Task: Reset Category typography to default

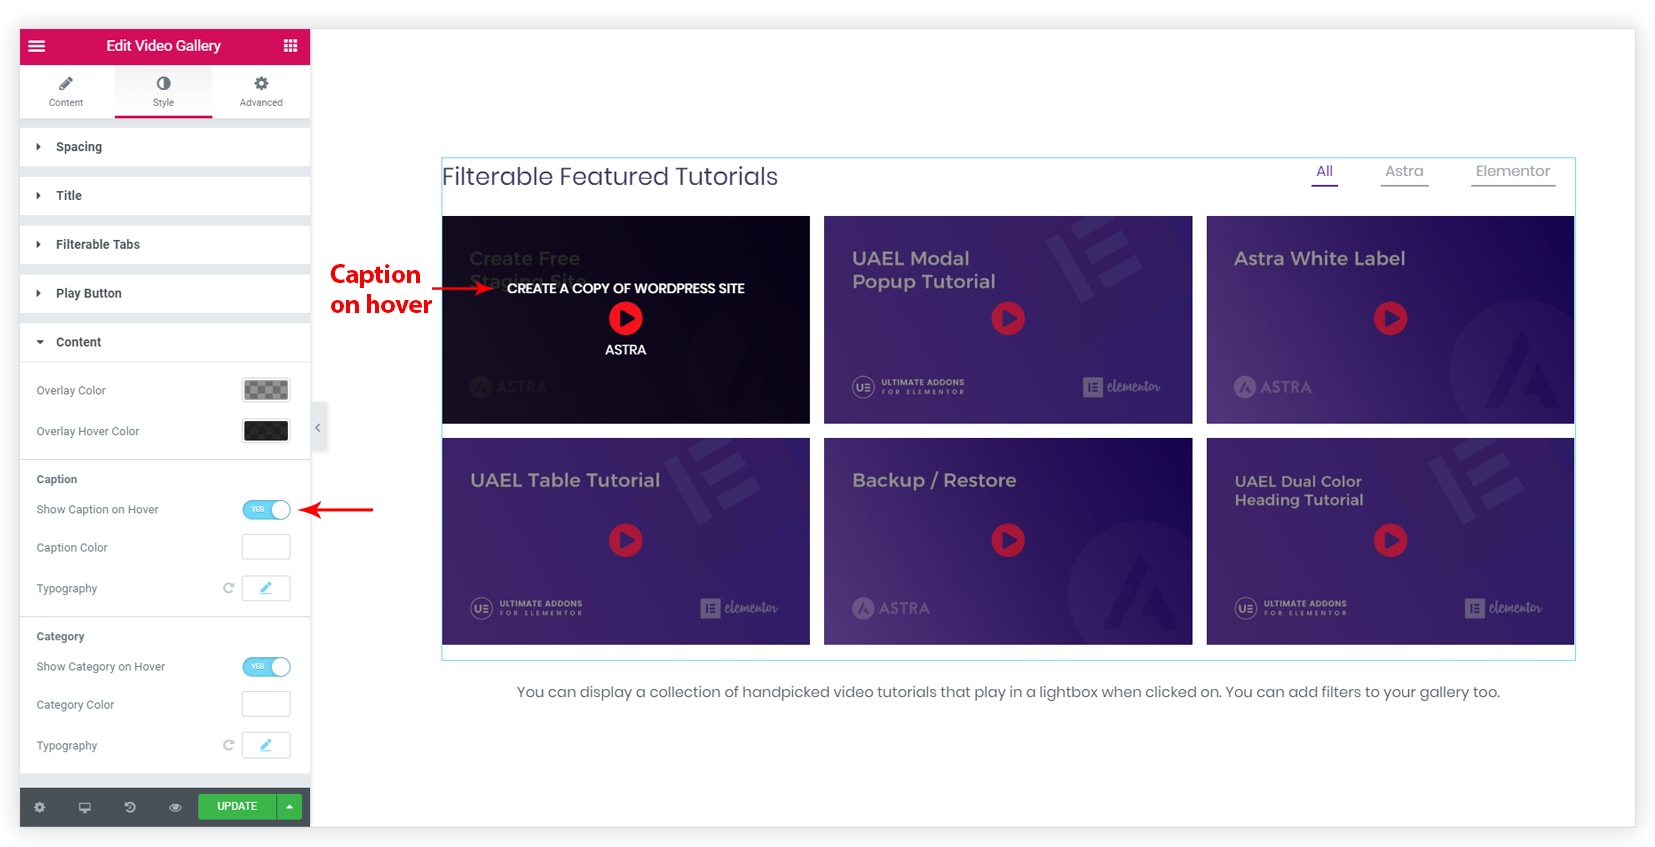Action: coord(228,745)
